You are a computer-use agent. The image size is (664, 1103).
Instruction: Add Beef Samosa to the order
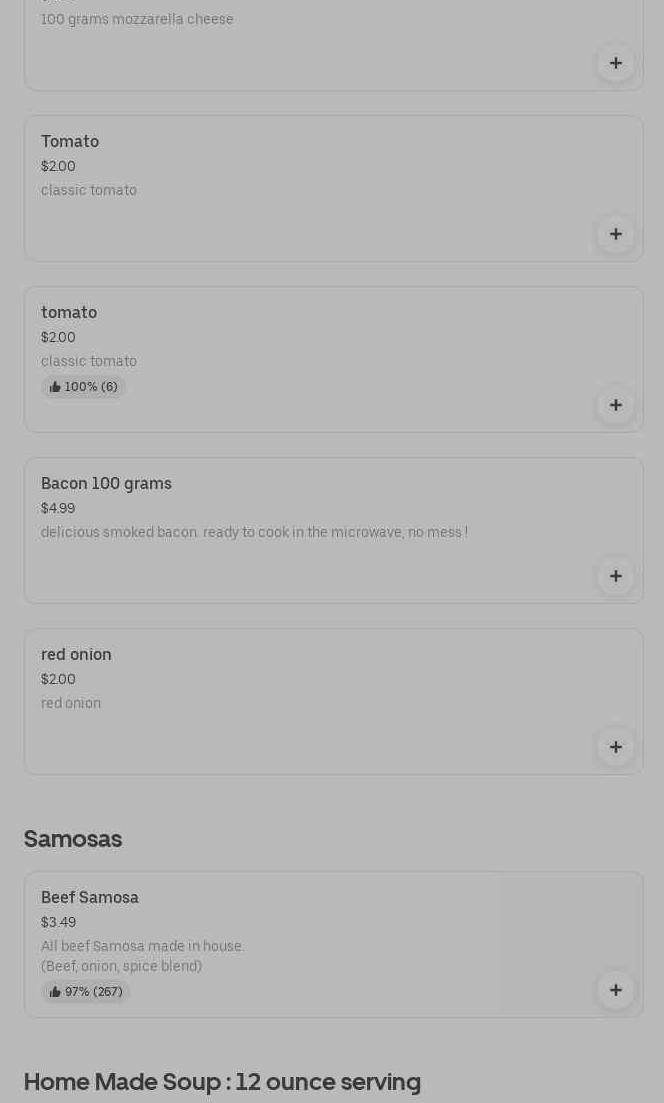coord(615,990)
